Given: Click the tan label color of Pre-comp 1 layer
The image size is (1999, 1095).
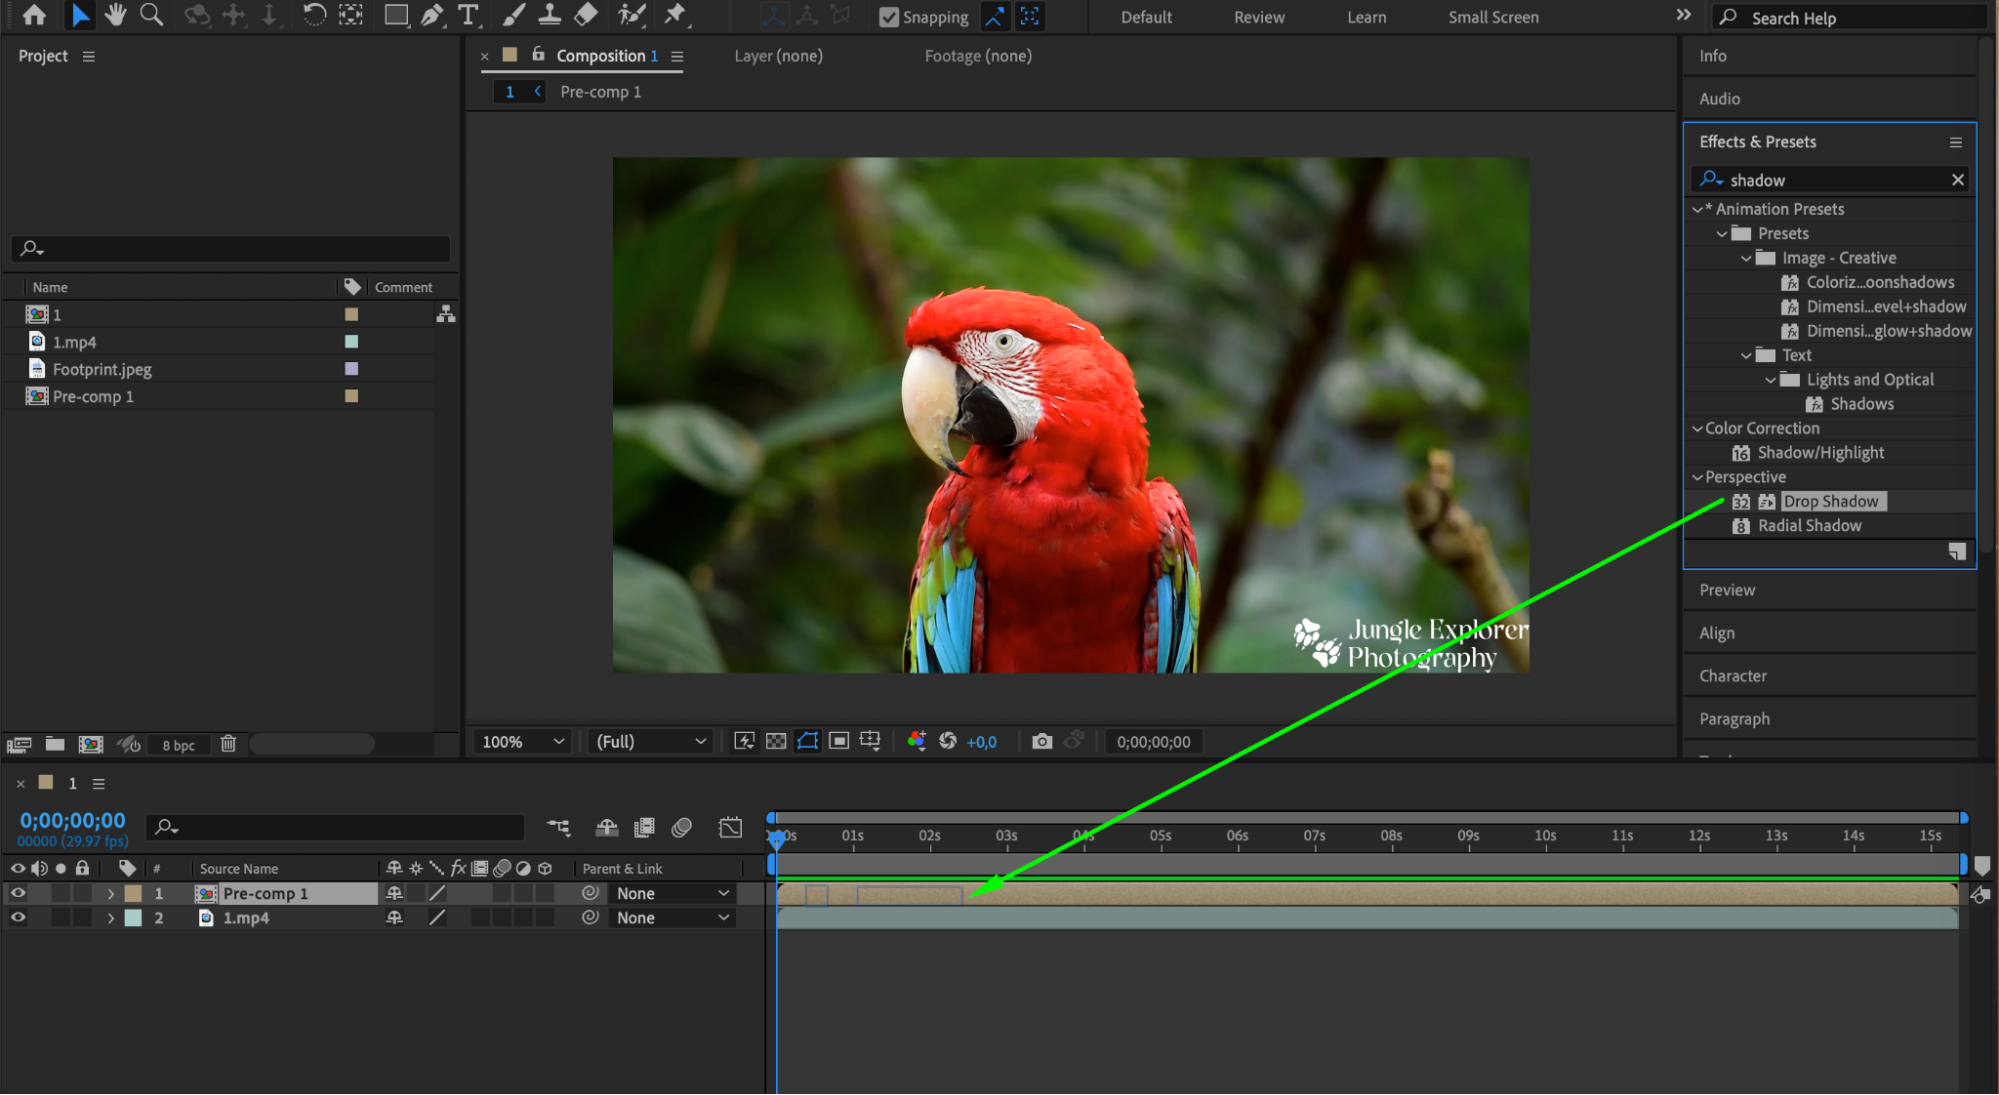Looking at the screenshot, I should coord(133,893).
